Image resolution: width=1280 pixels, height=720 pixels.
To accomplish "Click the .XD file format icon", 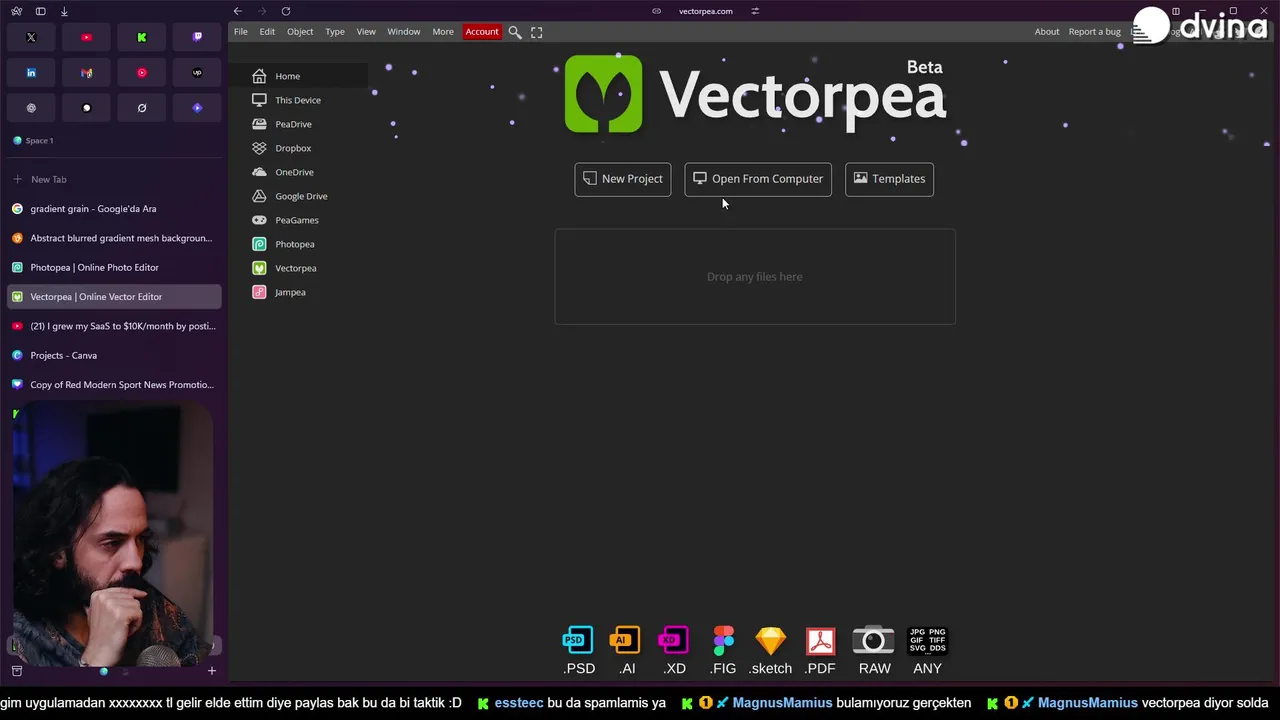I will pyautogui.click(x=674, y=650).
